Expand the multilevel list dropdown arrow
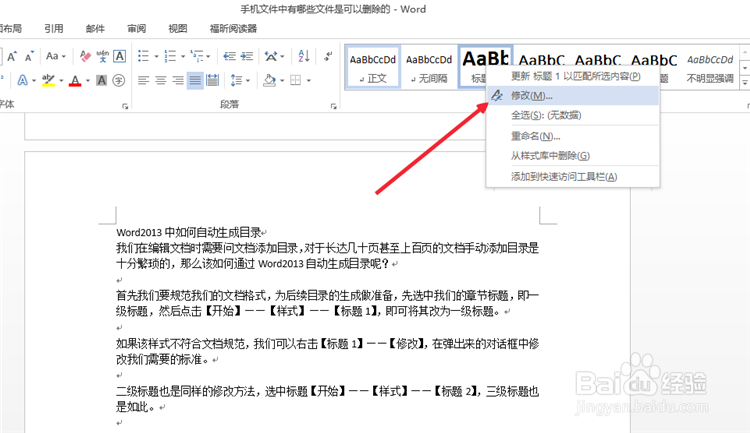 [209, 57]
